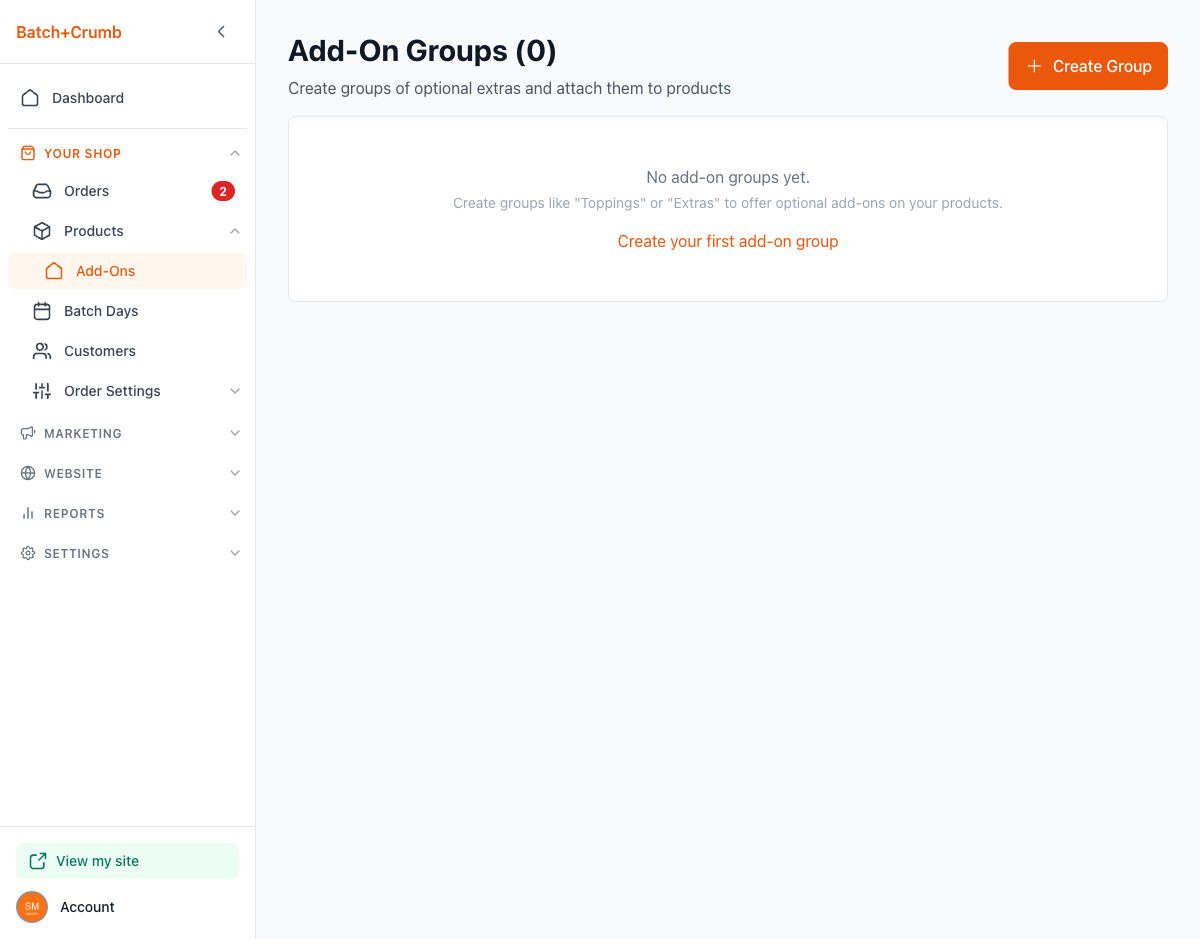Image resolution: width=1200 pixels, height=939 pixels.
Task: Click the Create Group button
Action: 1087,66
